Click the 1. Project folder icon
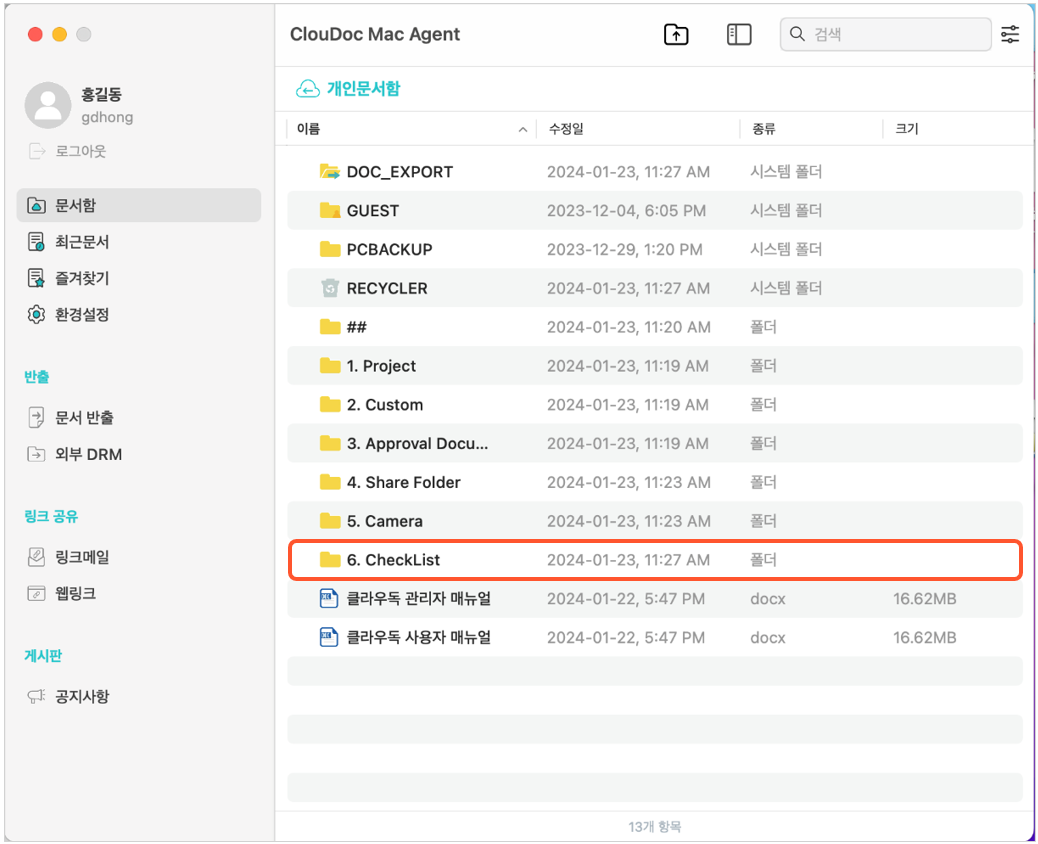This screenshot has width=1038, height=844. click(330, 366)
